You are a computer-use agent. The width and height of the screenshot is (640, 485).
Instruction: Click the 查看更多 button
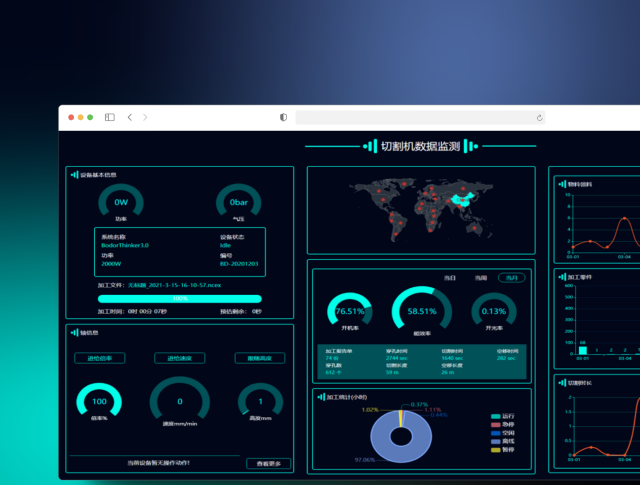coord(269,463)
